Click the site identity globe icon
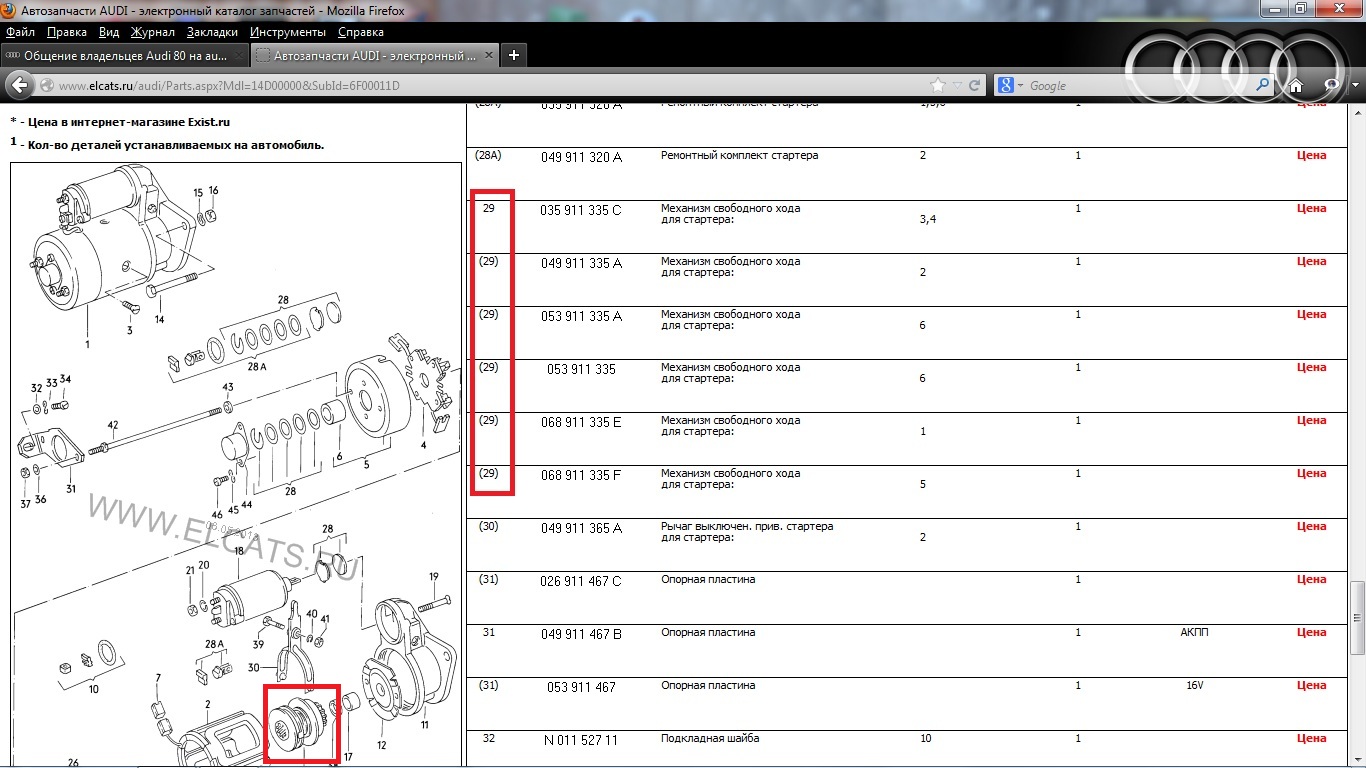1366x768 pixels. (47, 86)
